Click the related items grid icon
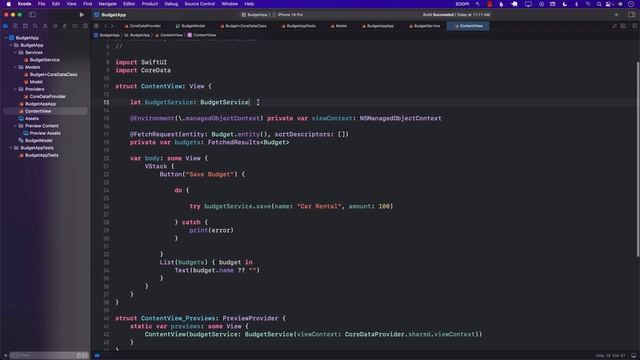 click(x=96, y=26)
